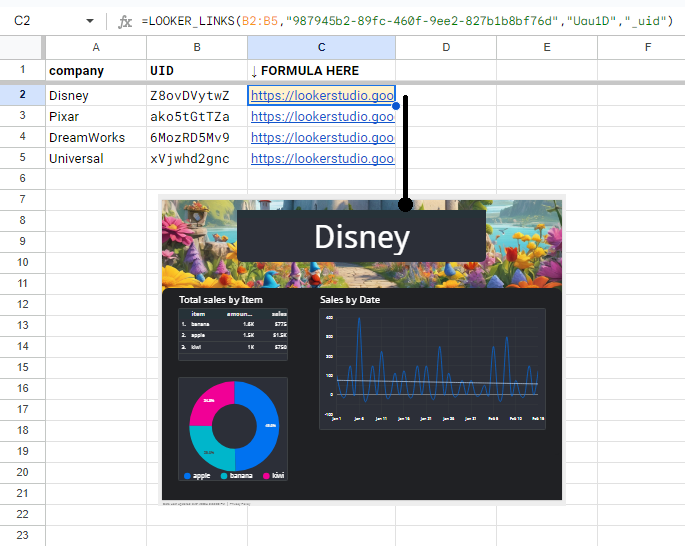Screen dimensions: 685x546
Task: Click the 'kiwi' legend entry under the donut chart
Action: 273,476
